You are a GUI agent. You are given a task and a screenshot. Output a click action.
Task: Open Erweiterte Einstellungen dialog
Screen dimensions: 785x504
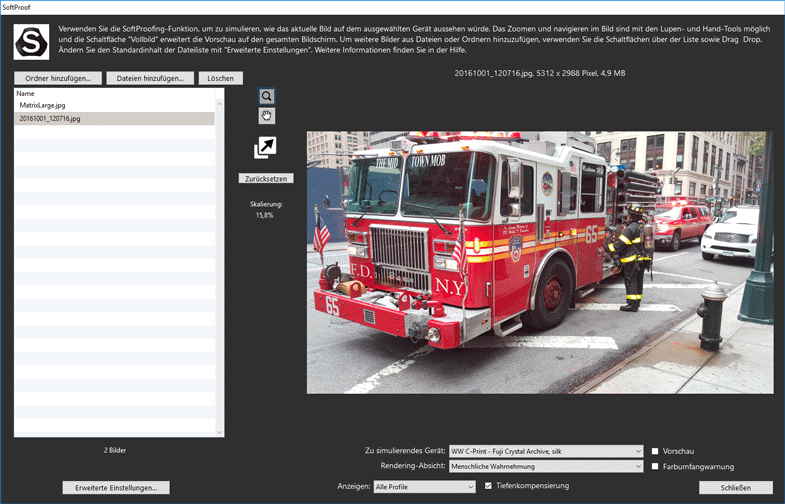[x=116, y=487]
